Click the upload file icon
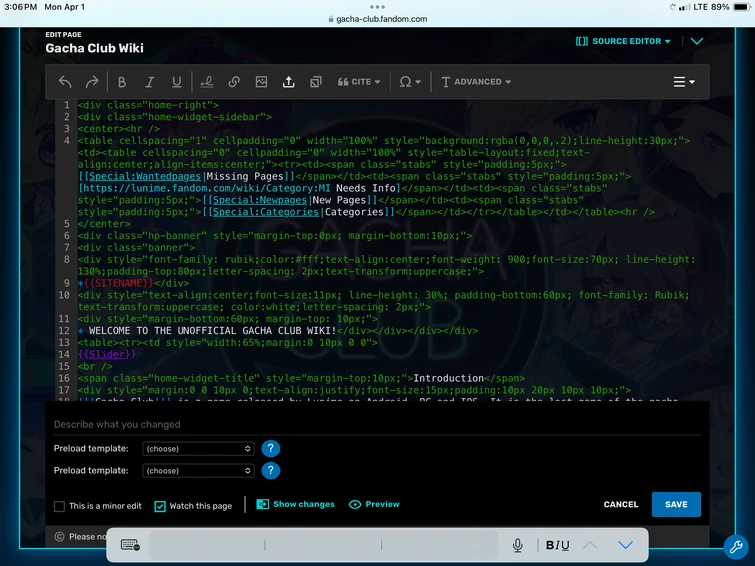The width and height of the screenshot is (755, 566). point(289,82)
